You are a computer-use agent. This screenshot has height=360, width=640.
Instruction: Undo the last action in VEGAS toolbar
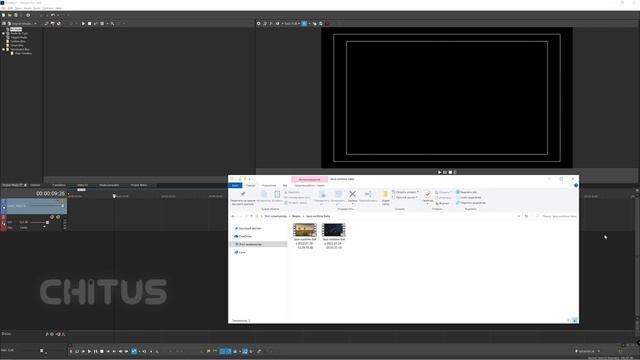(52, 15)
